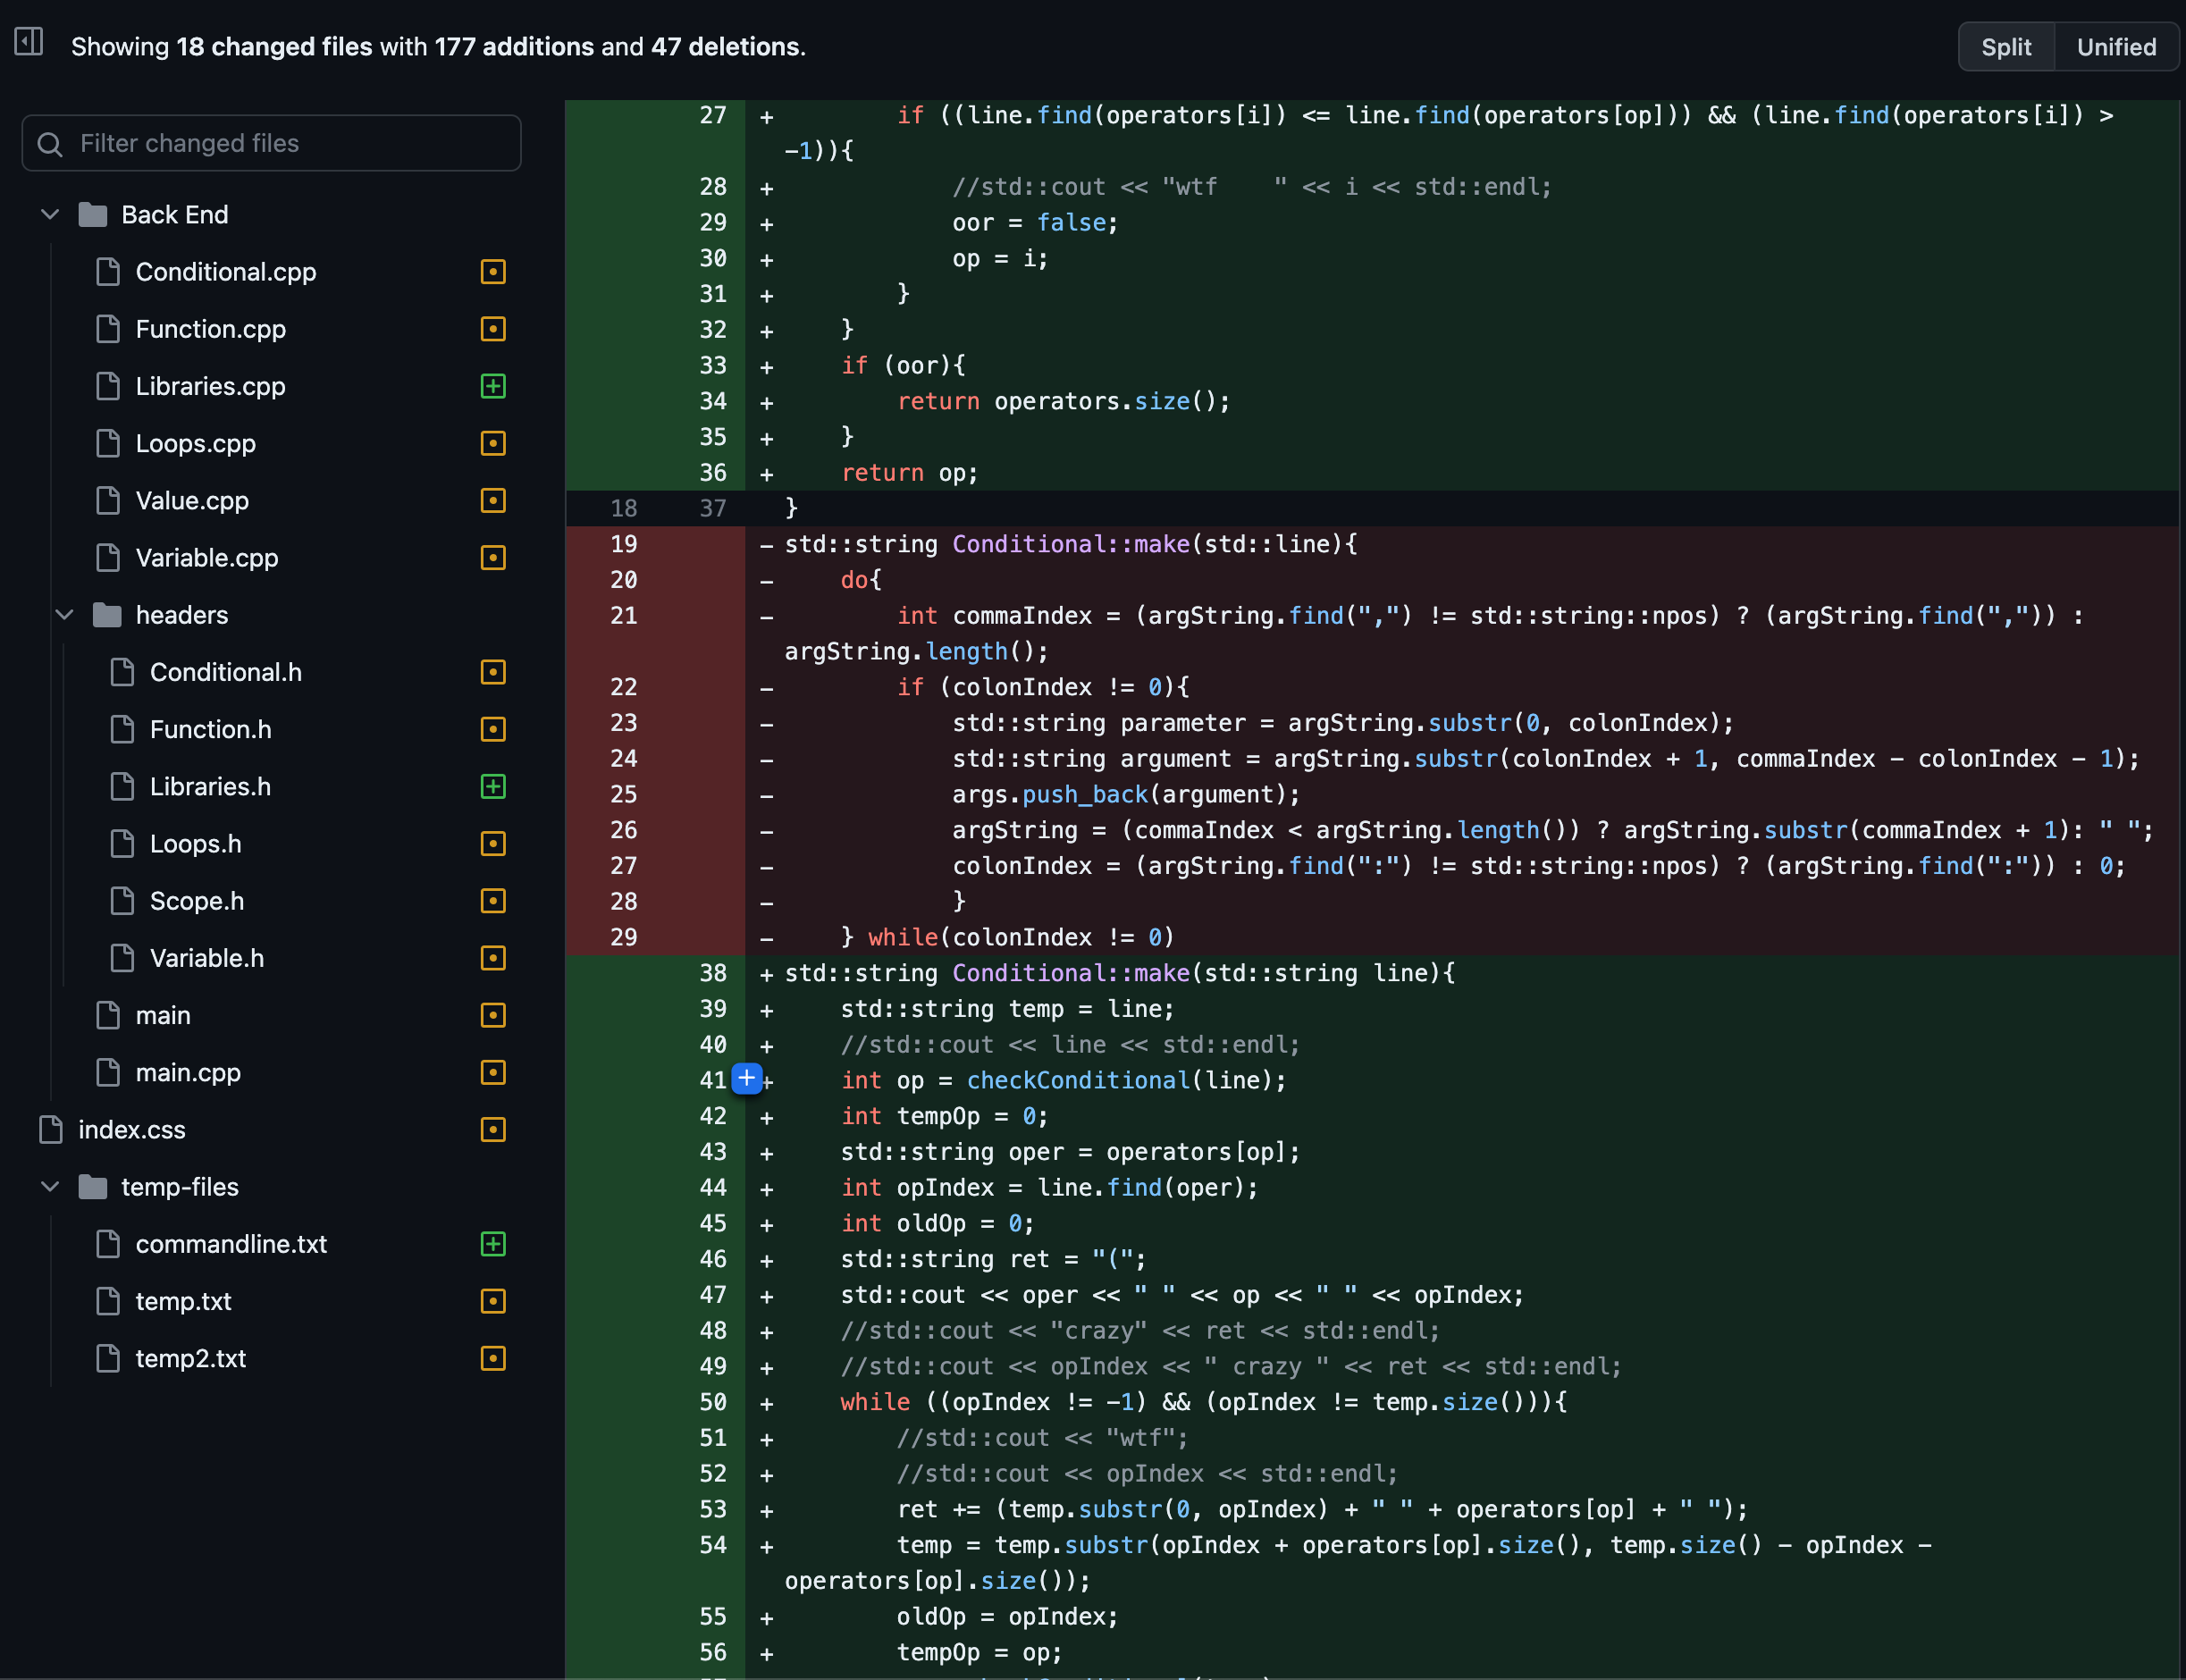Select Loops.cpp in the file tree

pos(196,444)
